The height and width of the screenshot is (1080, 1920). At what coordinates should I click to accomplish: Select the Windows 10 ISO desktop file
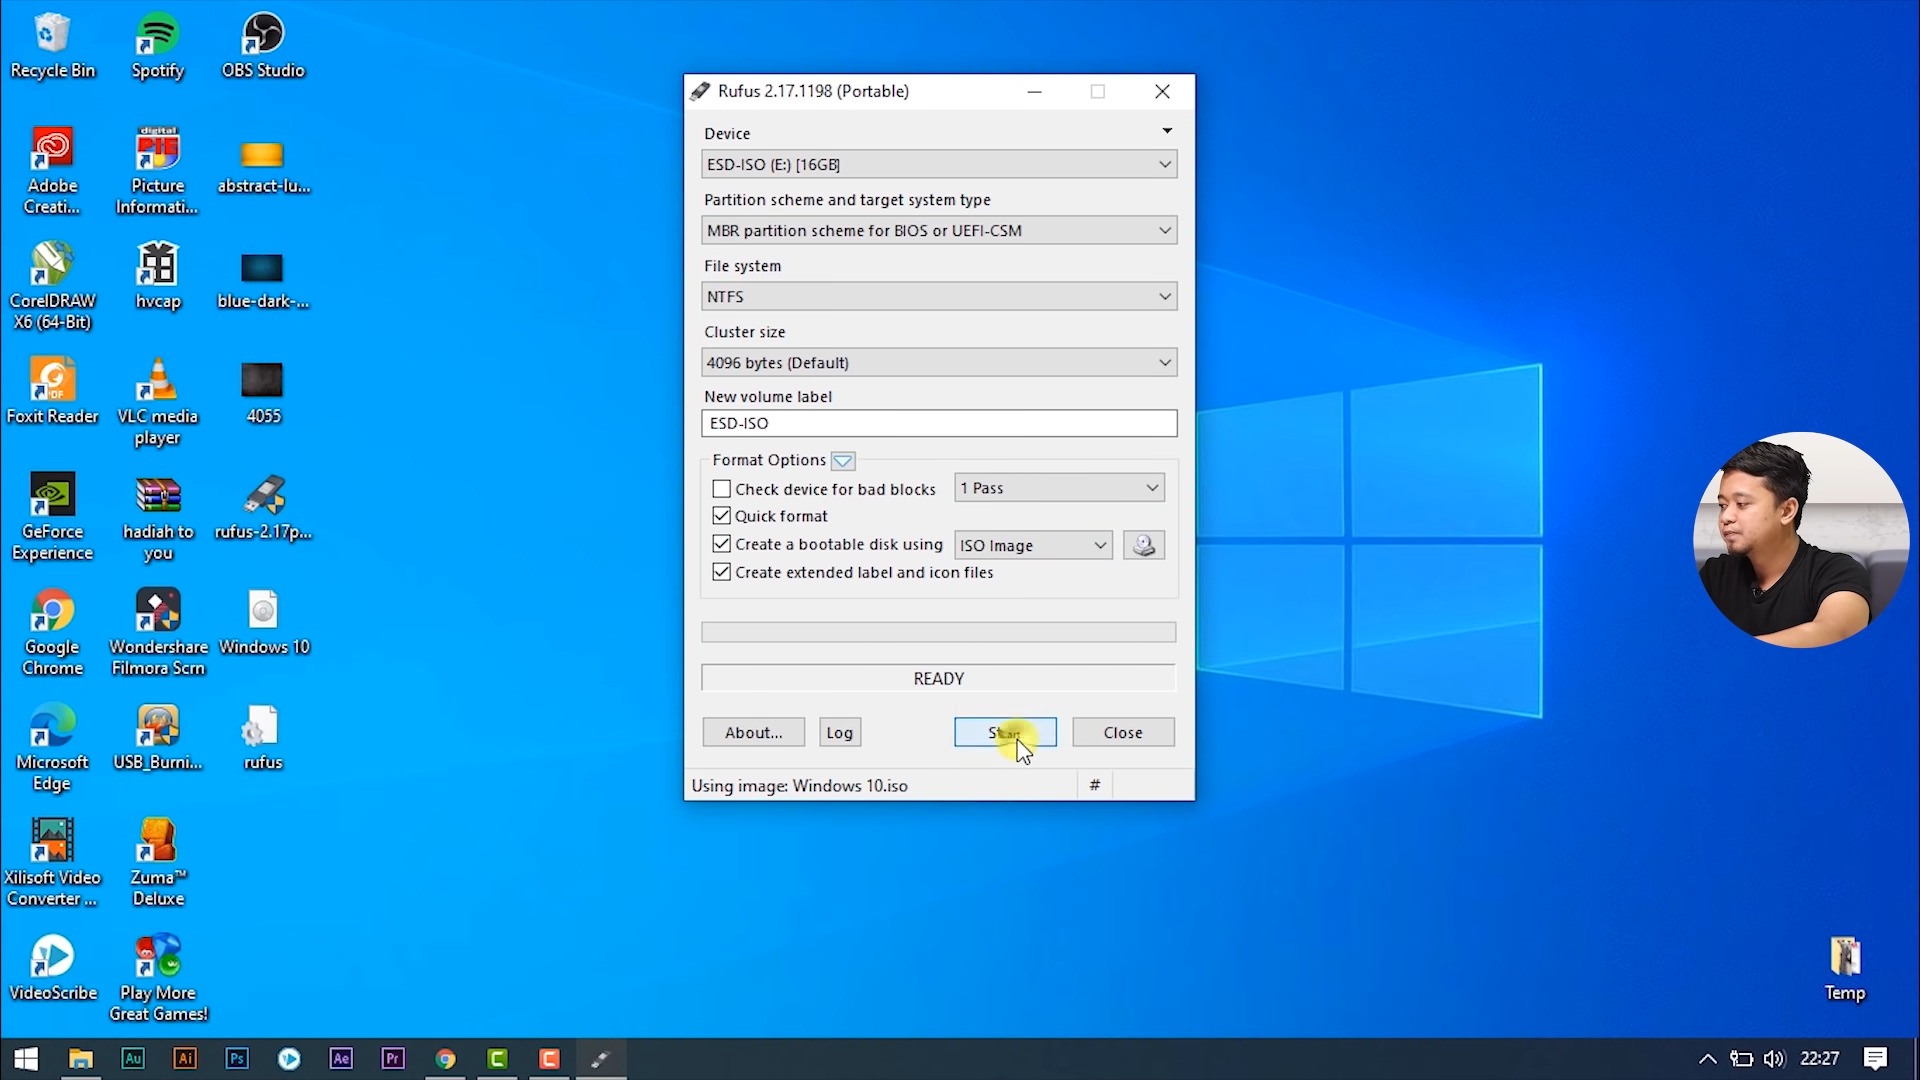click(x=264, y=622)
